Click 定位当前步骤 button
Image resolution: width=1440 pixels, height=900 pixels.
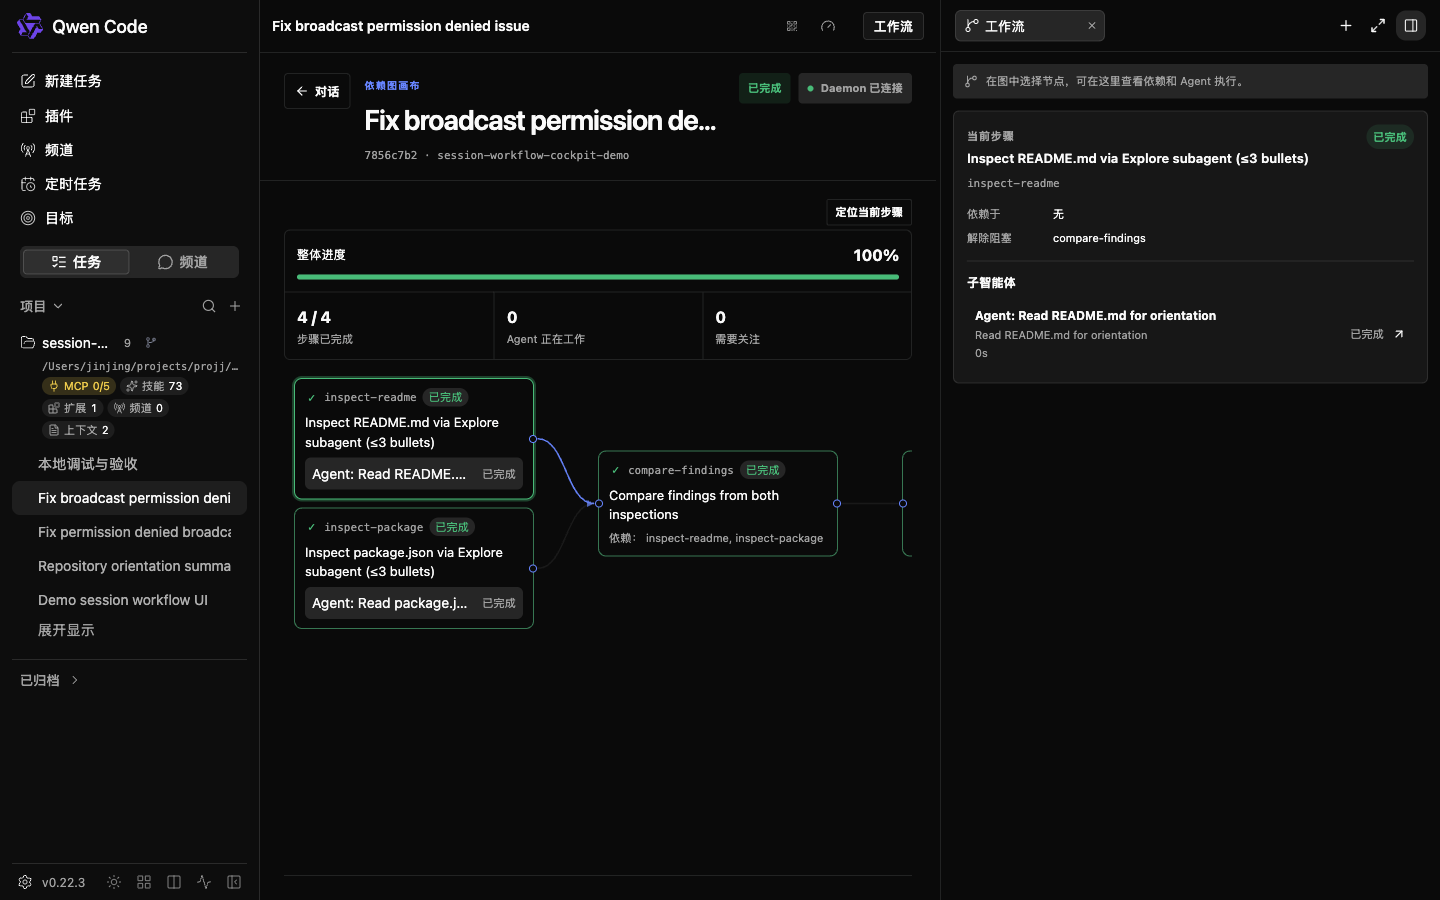(869, 212)
